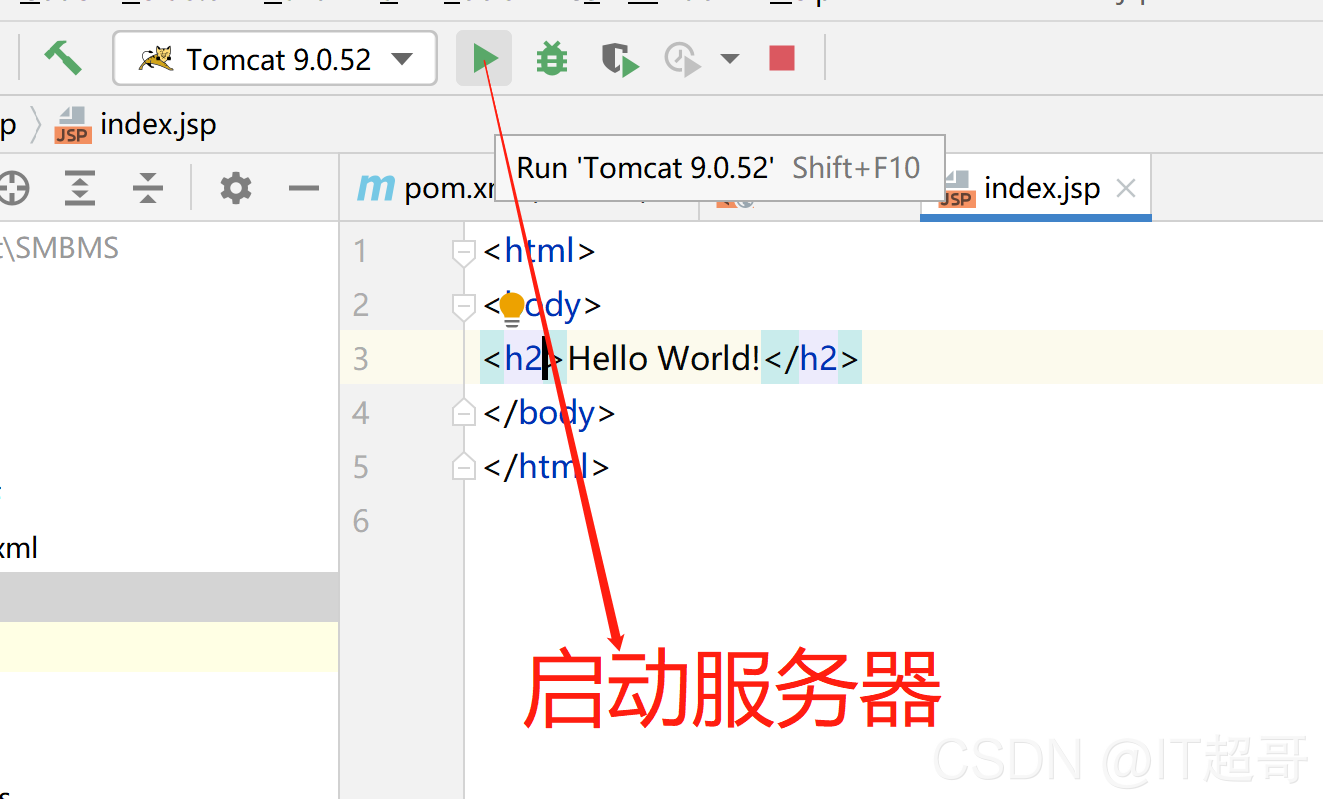Image resolution: width=1323 pixels, height=799 pixels.
Task: Open Project panel settings gear
Action: coord(235,188)
